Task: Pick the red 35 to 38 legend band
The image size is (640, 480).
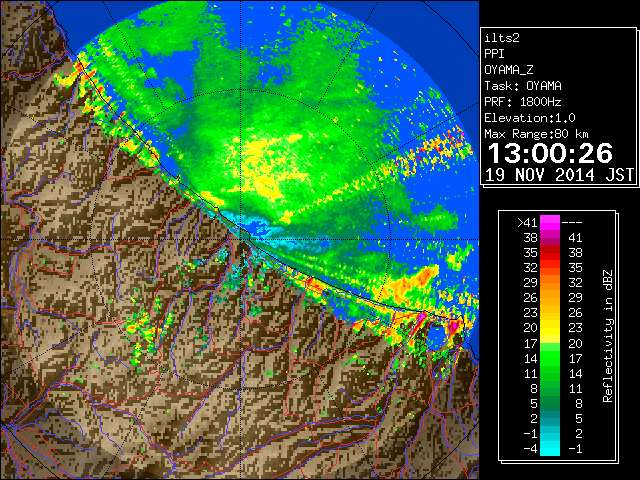Action: (x=550, y=253)
